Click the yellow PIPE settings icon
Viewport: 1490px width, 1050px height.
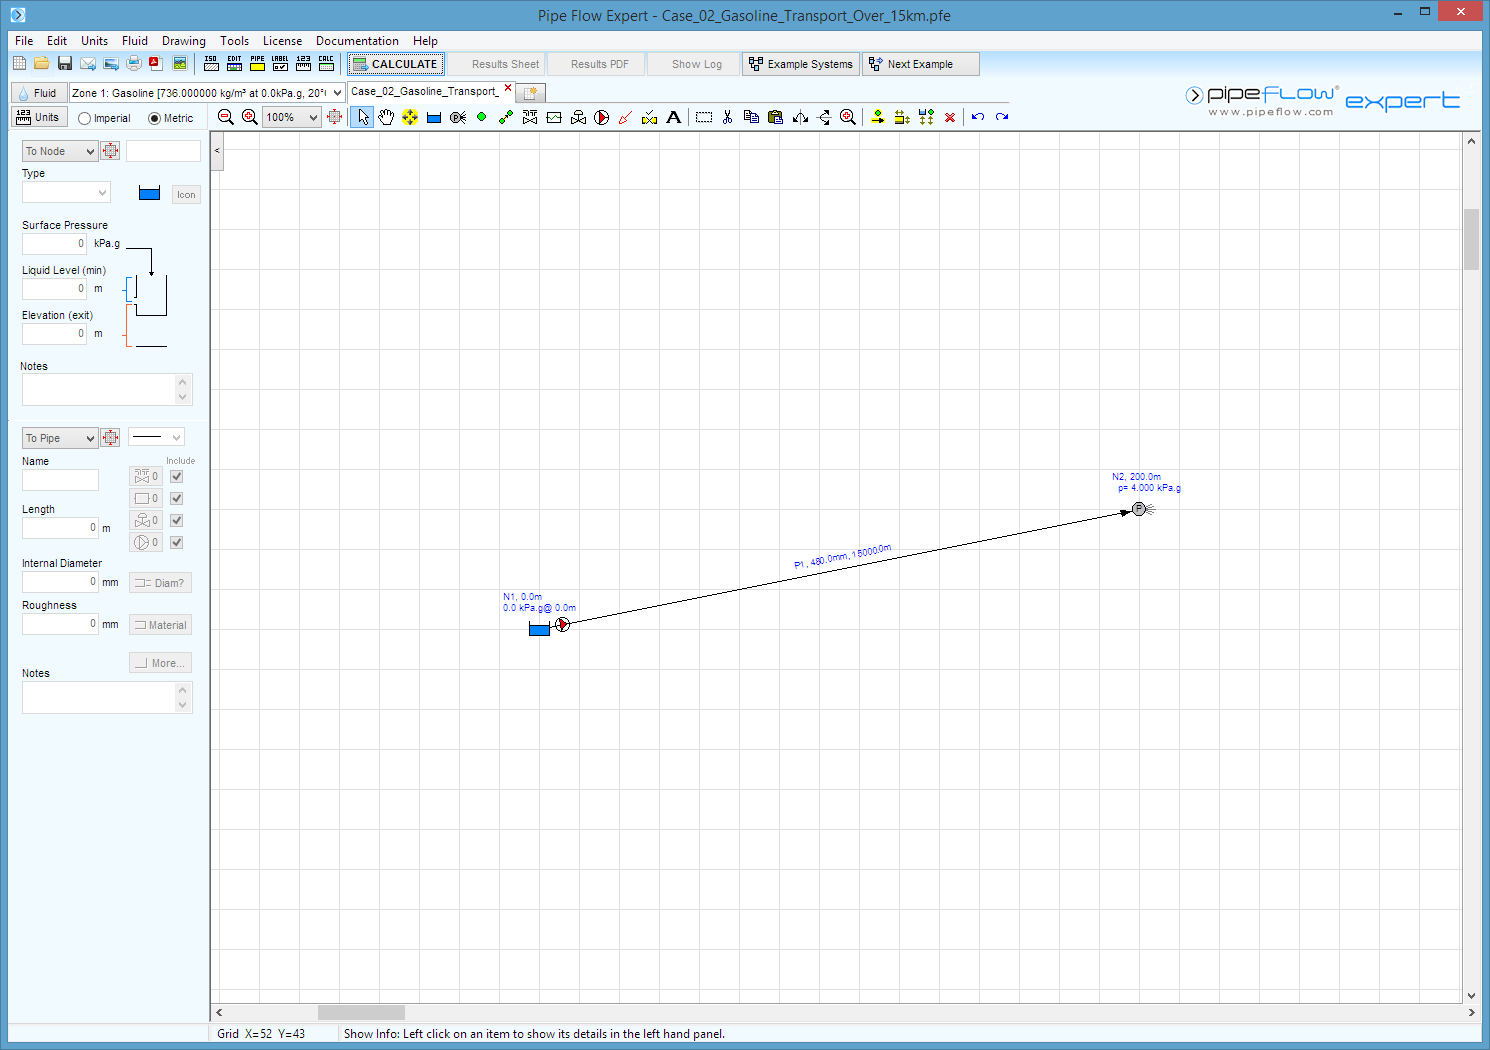(x=257, y=64)
